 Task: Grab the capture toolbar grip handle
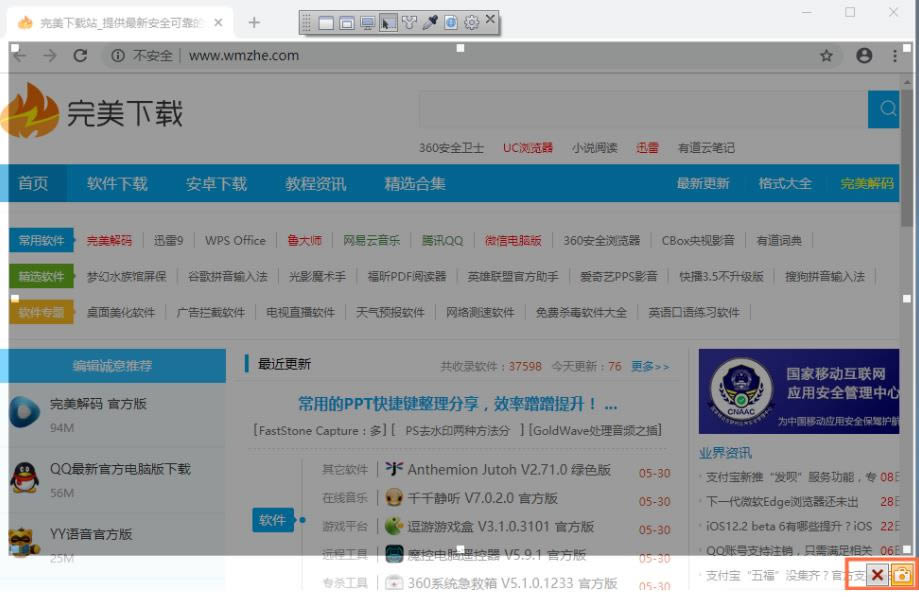(306, 23)
